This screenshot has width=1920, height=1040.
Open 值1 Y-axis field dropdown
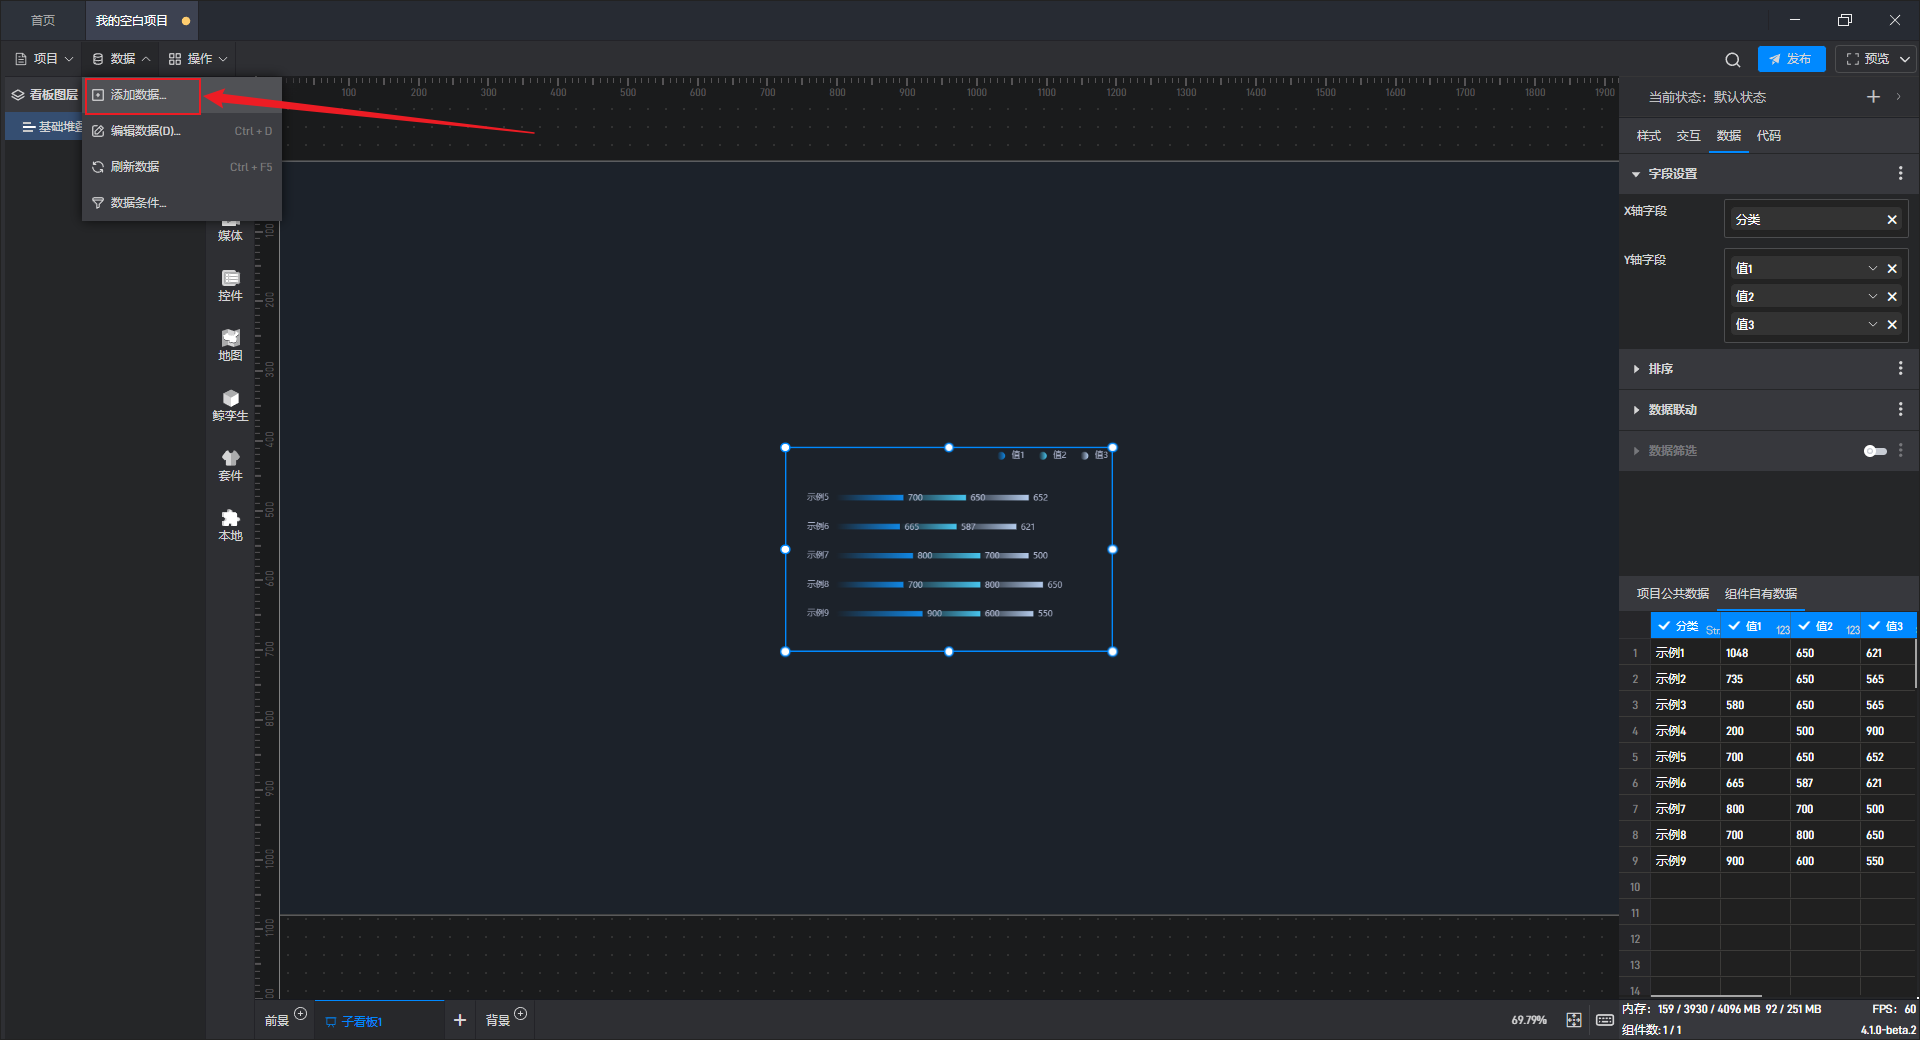[x=1873, y=269]
